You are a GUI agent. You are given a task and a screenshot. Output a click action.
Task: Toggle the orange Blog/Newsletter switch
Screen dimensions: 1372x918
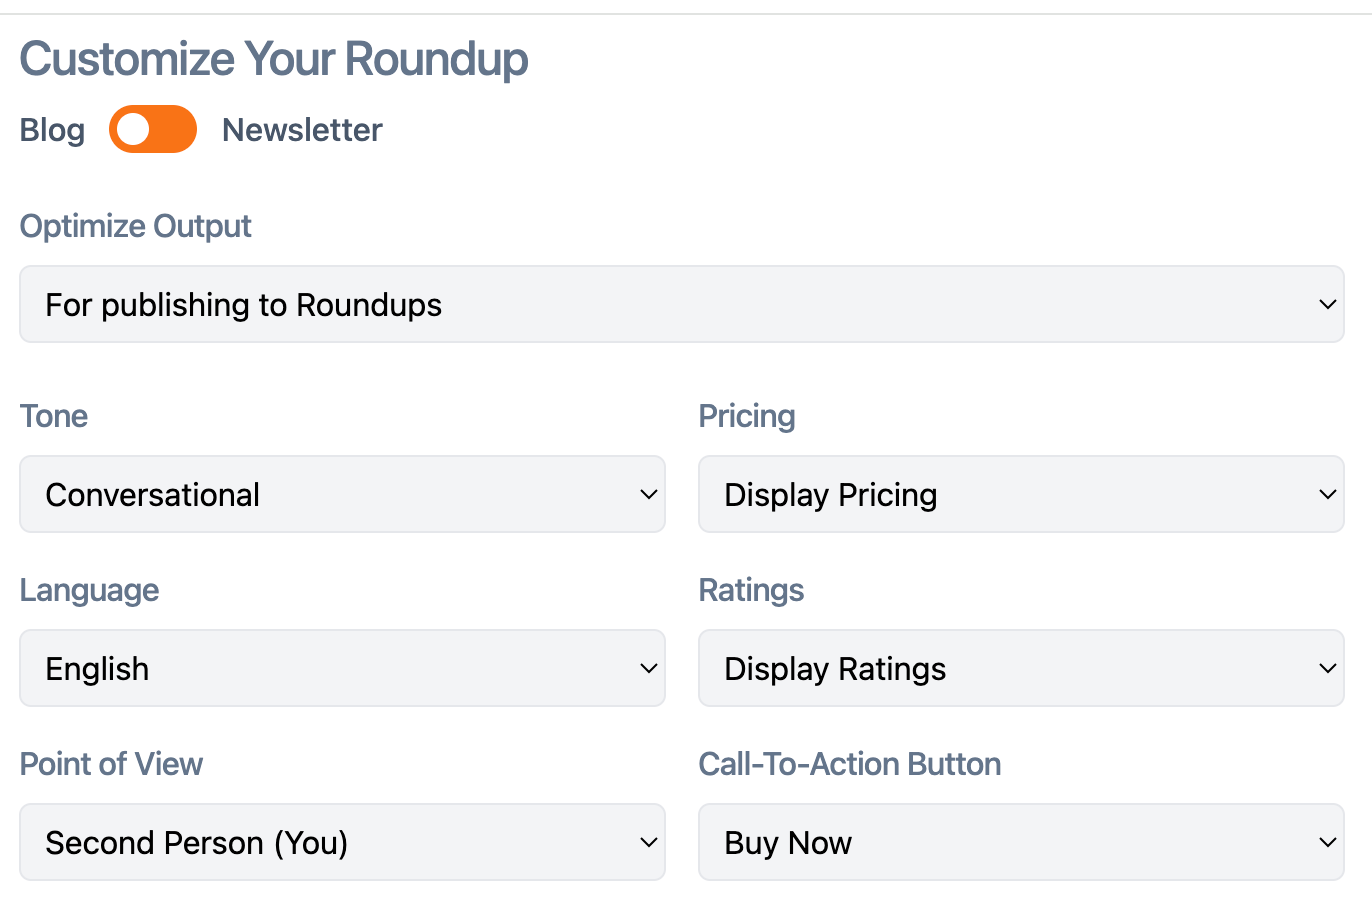(153, 129)
